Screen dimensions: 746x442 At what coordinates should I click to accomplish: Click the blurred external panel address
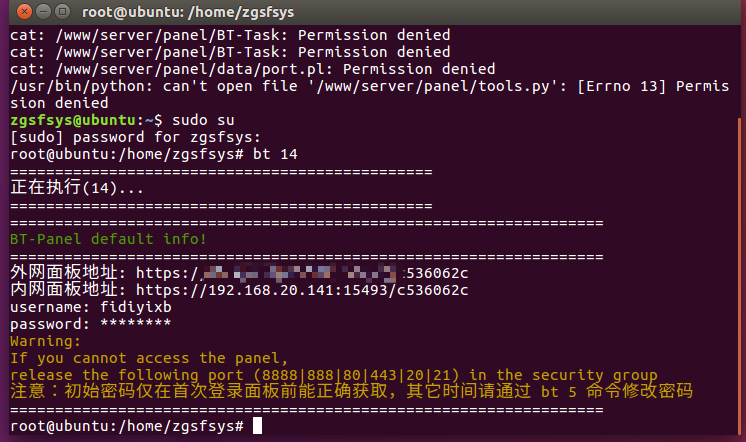300,273
